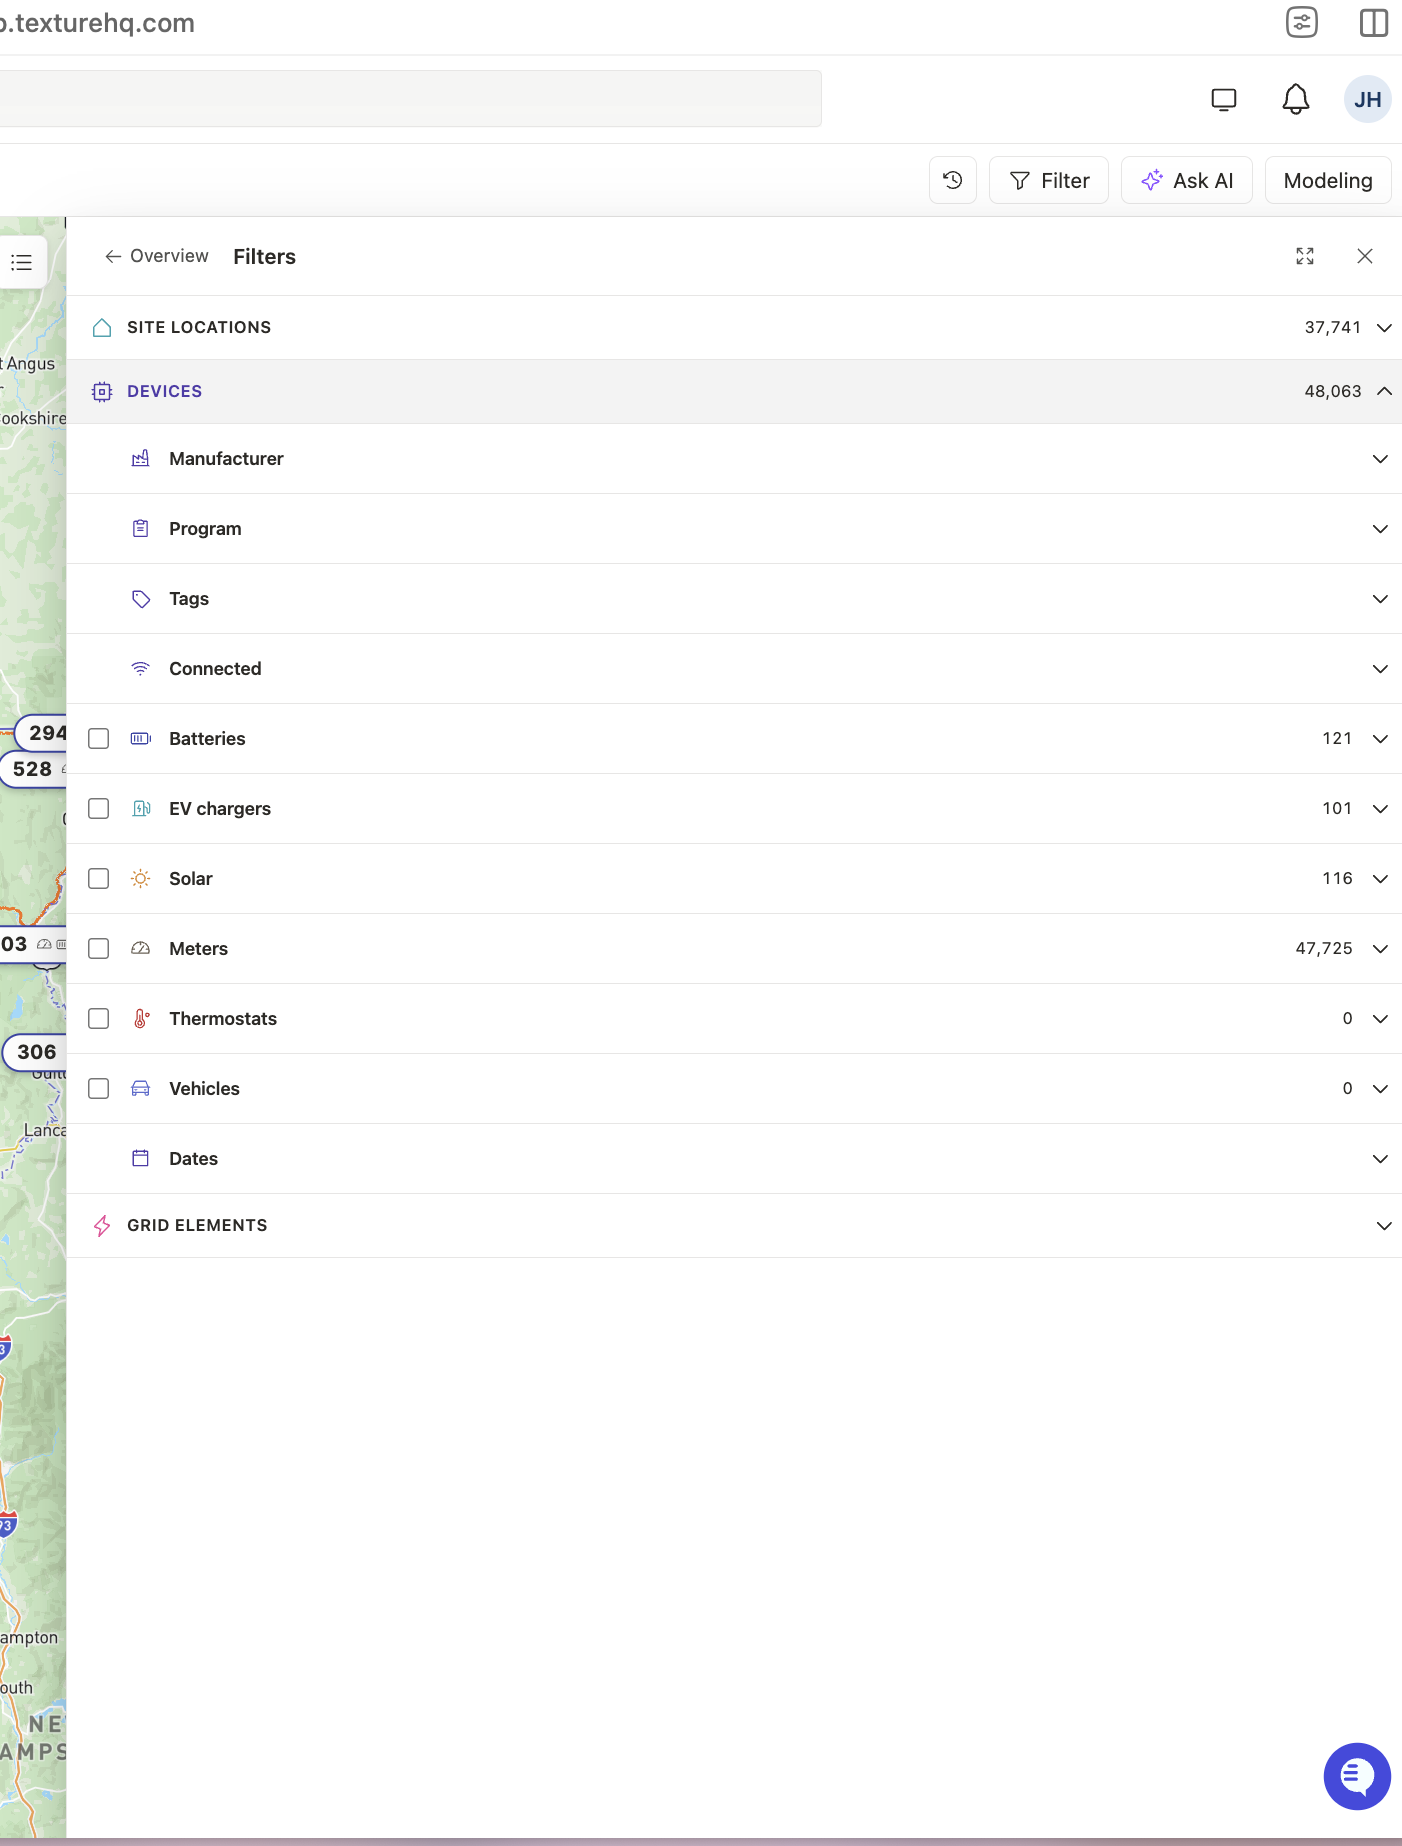Expand the Batteries row chevron
Viewport: 1402px width, 1846px height.
pos(1380,738)
